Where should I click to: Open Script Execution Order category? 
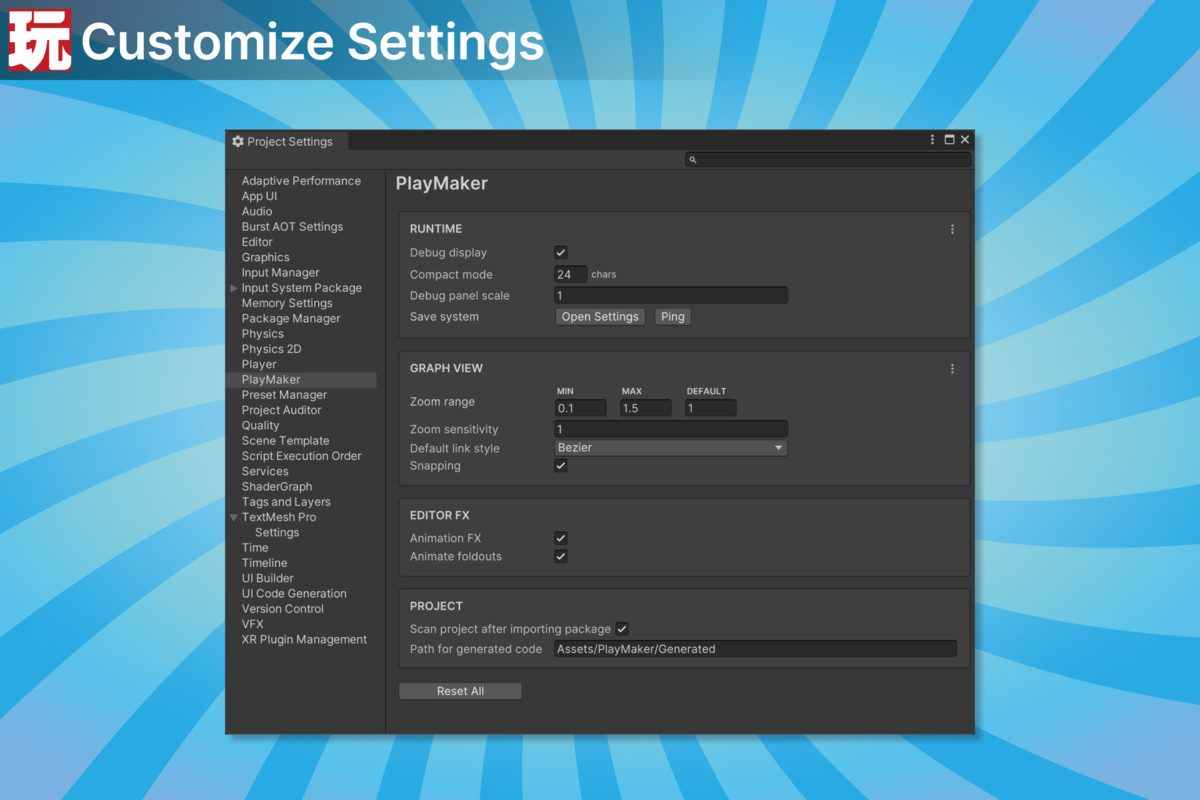[x=302, y=456]
